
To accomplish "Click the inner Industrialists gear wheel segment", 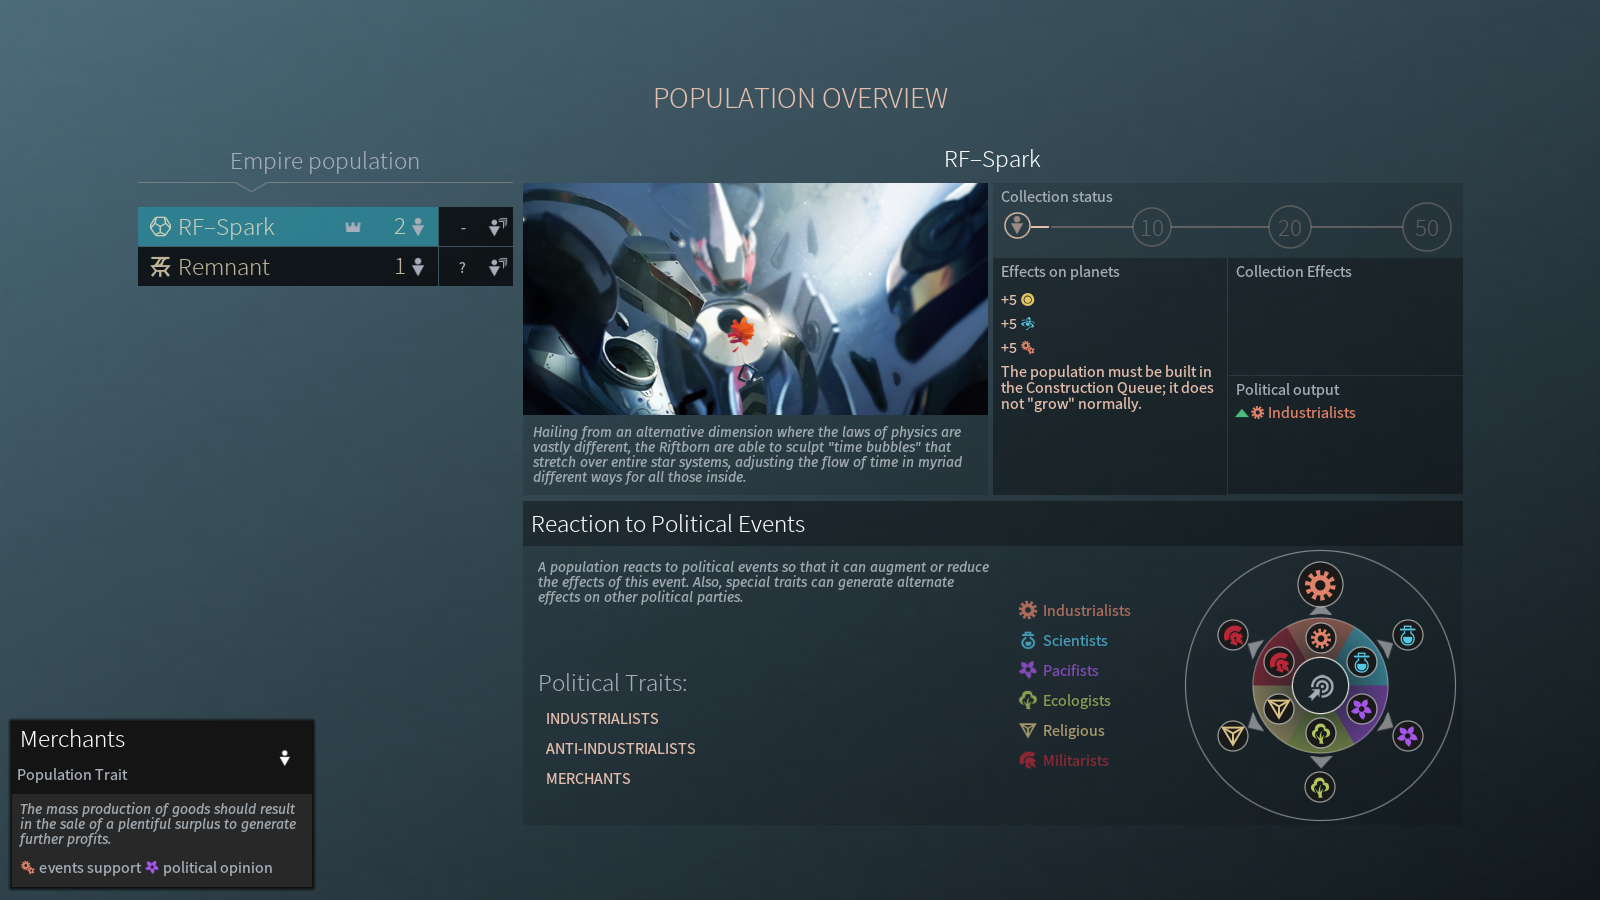I will (1320, 638).
